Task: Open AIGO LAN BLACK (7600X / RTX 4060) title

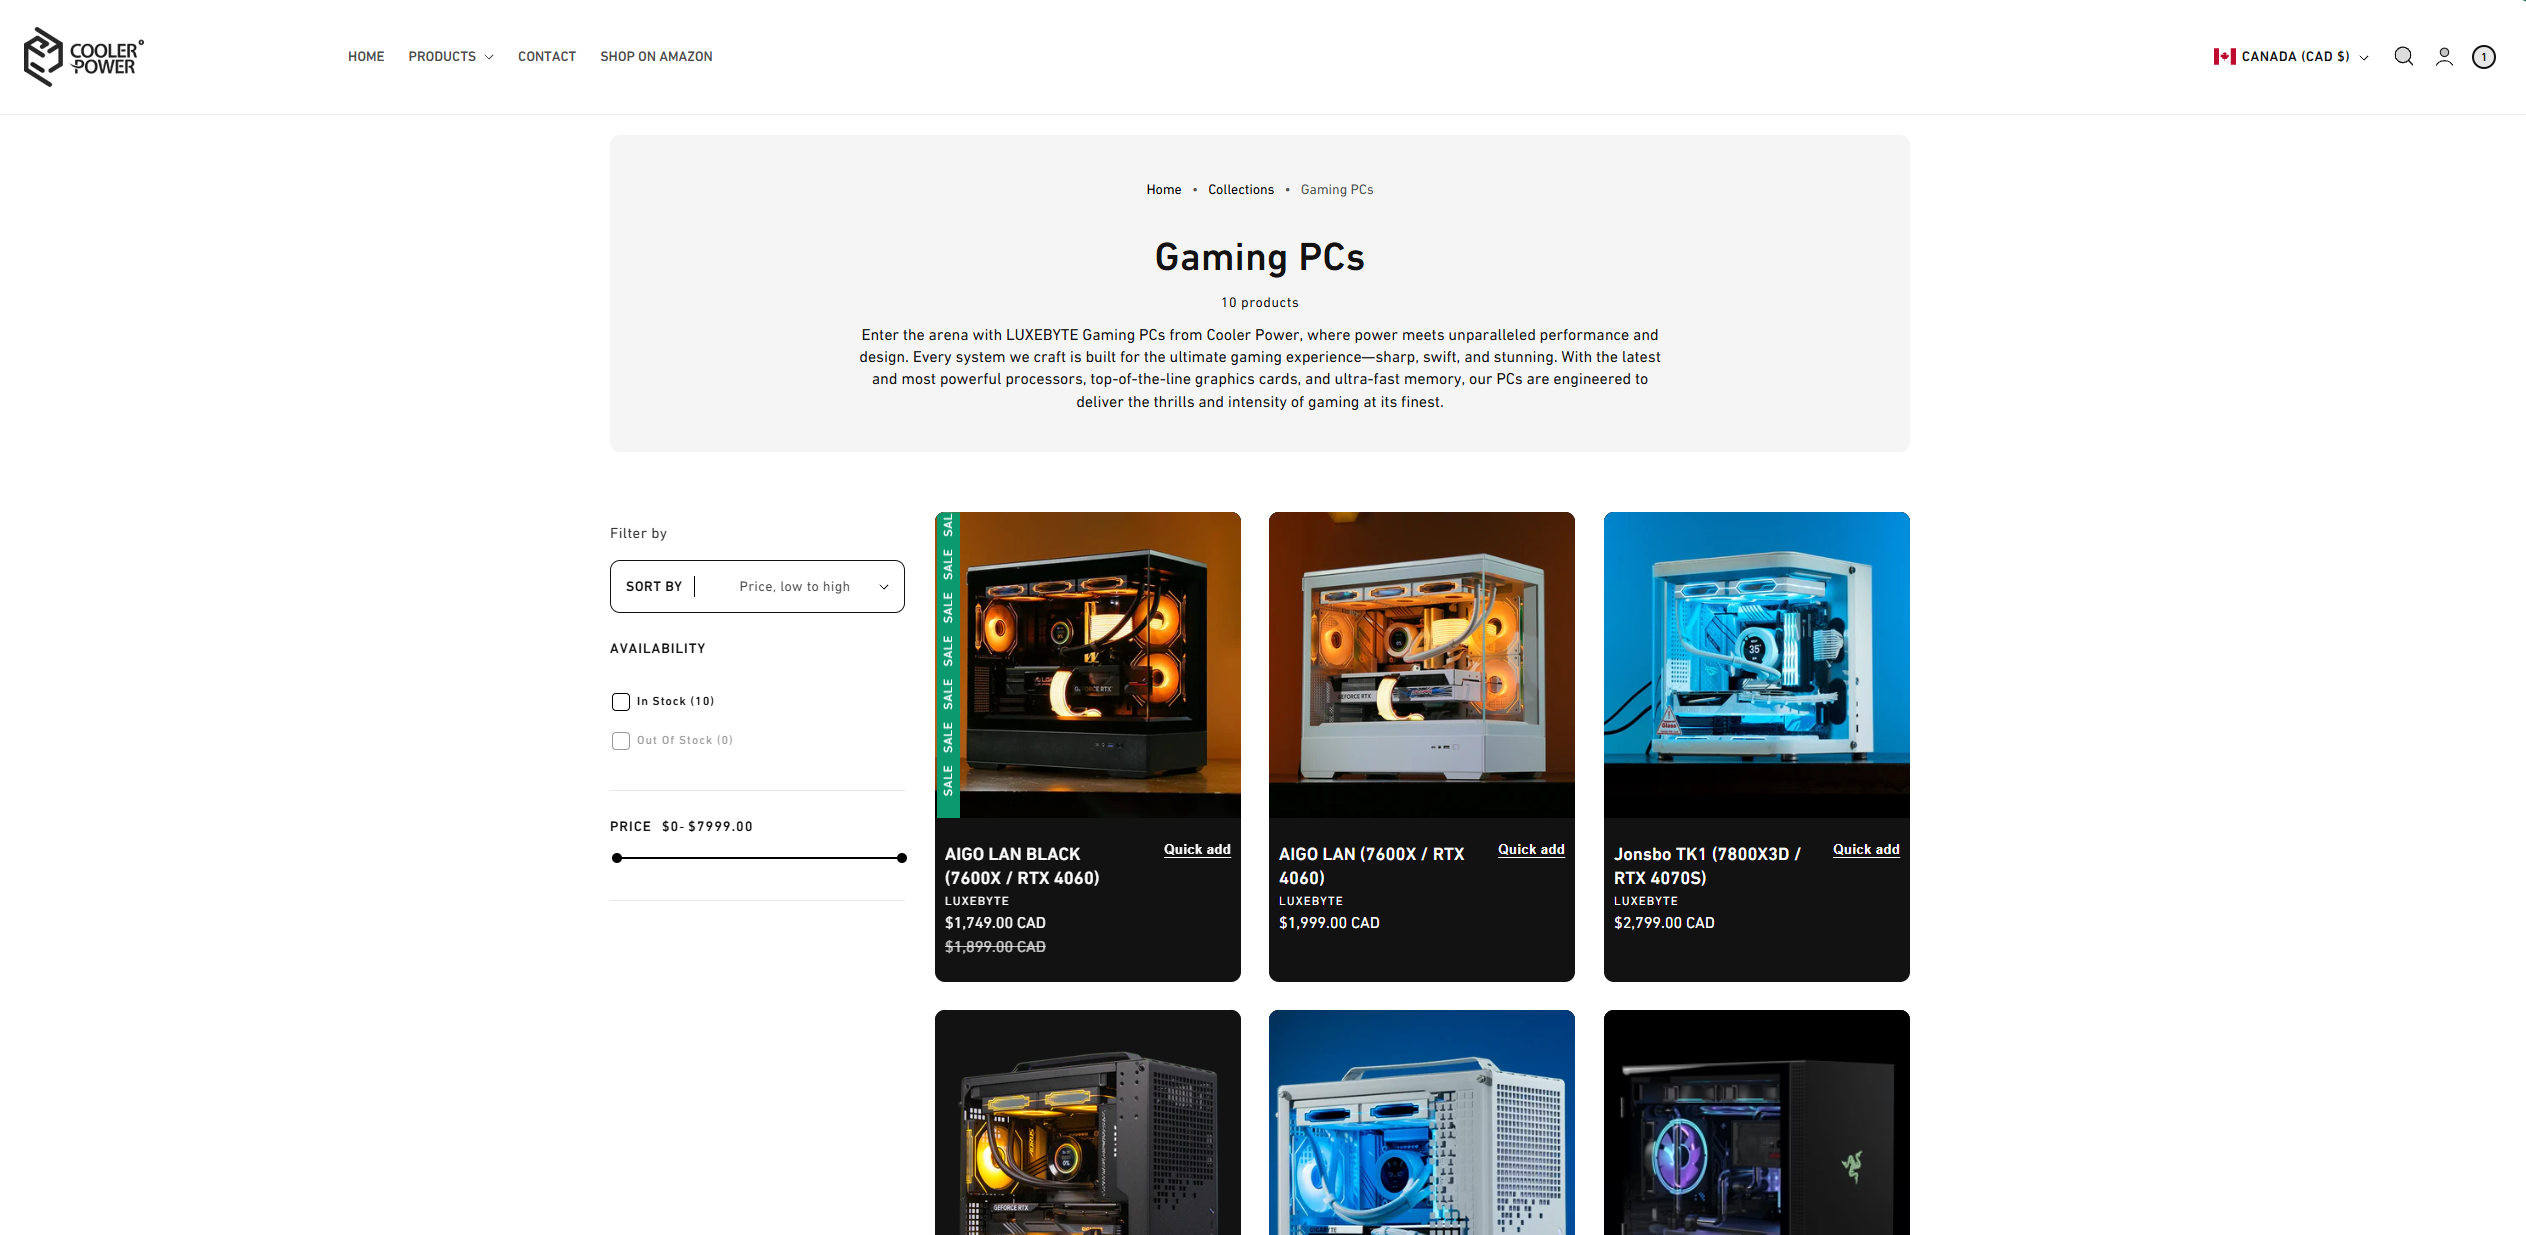Action: tap(1022, 866)
